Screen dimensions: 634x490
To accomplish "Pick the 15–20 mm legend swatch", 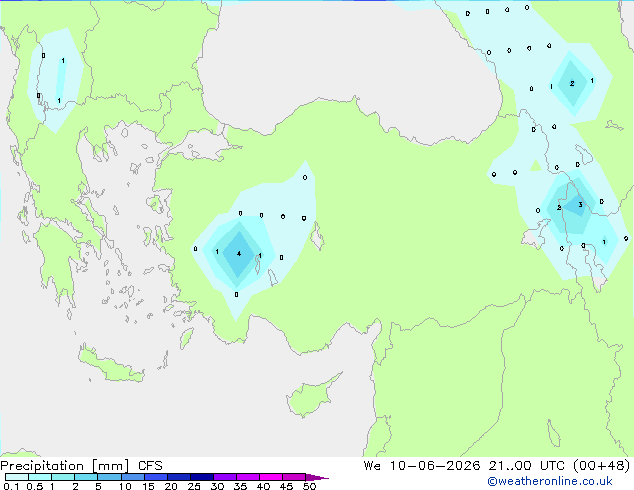I will click(155, 477).
